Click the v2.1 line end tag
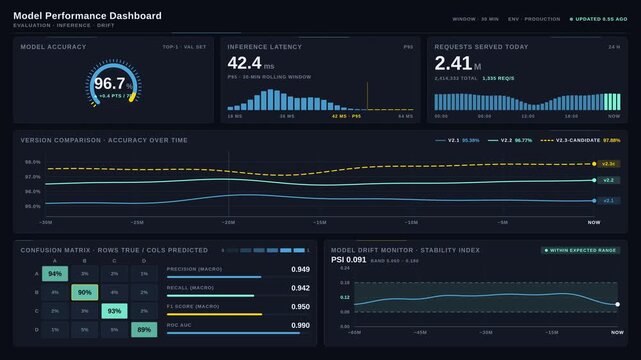 tap(609, 201)
